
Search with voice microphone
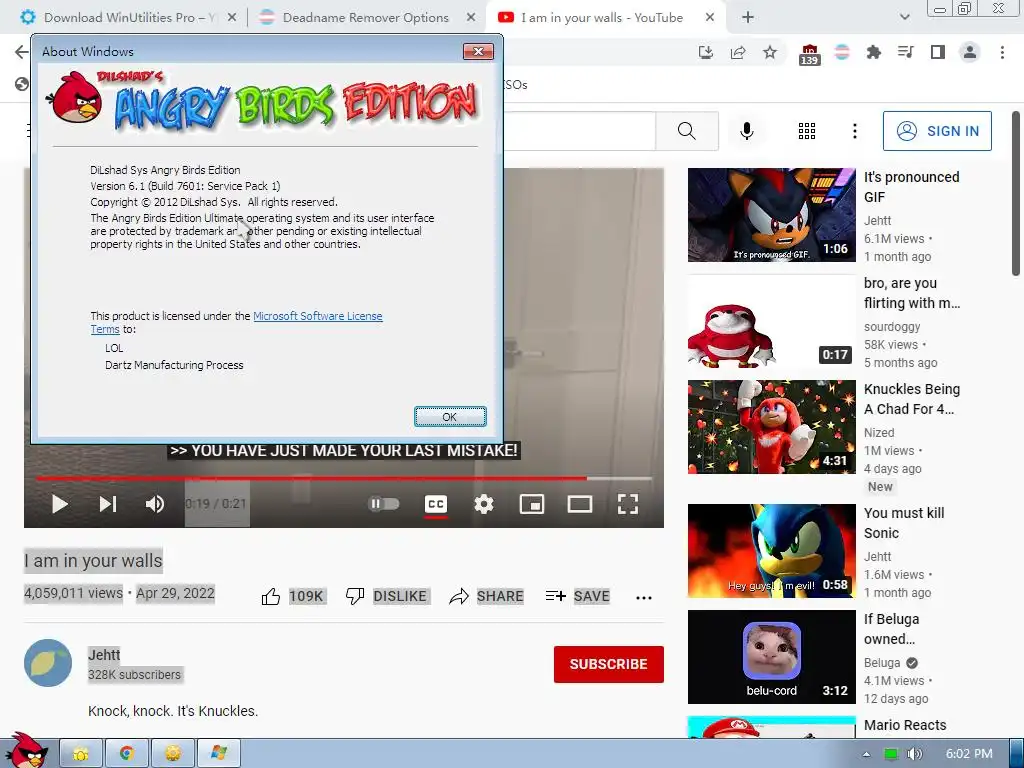tap(746, 131)
